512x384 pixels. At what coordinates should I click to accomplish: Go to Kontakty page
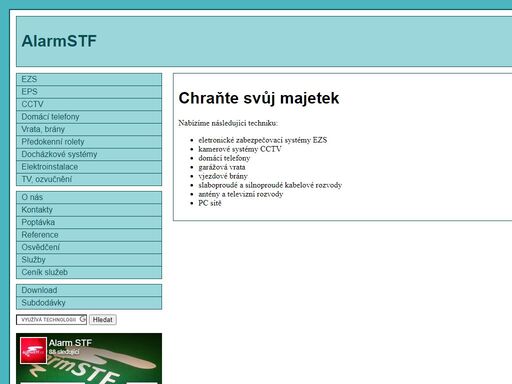[x=89, y=210]
